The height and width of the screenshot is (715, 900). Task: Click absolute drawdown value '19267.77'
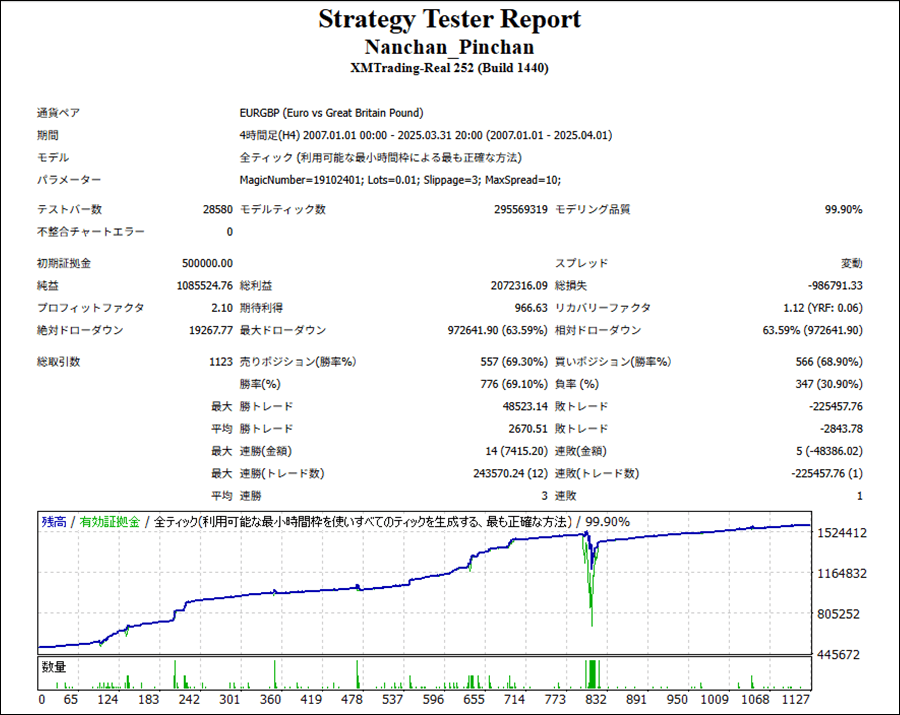[211, 331]
